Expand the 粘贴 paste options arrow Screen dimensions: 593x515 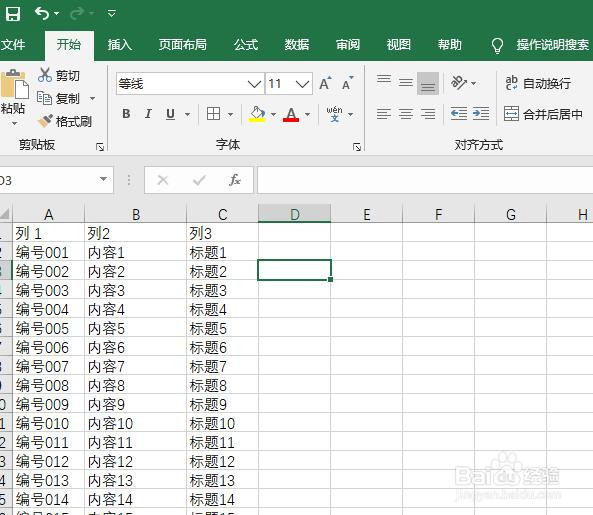pyautogui.click(x=14, y=123)
